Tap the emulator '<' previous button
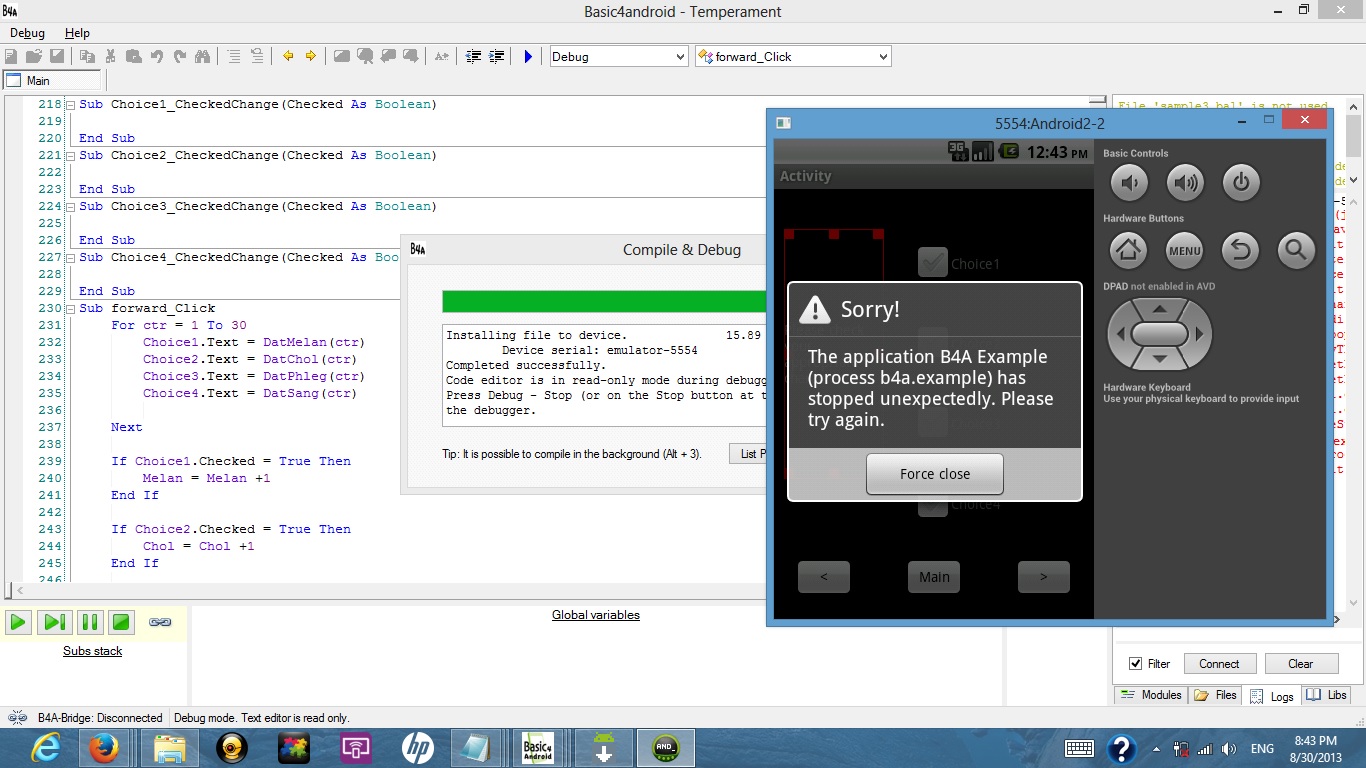The width and height of the screenshot is (1366, 768). click(823, 577)
